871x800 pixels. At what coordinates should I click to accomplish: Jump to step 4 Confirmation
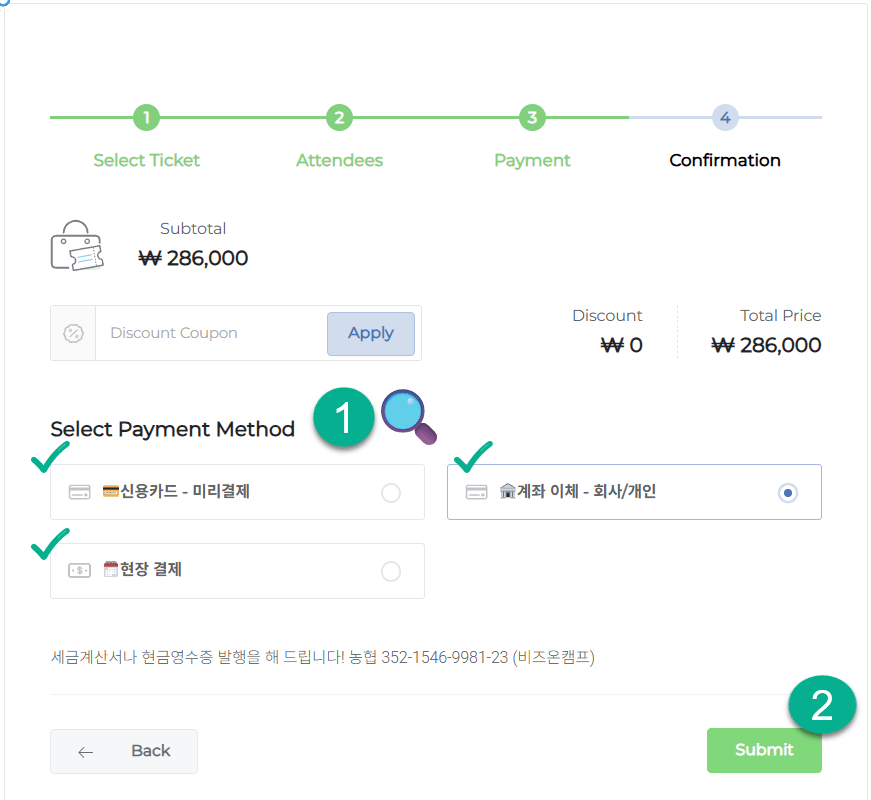(725, 118)
